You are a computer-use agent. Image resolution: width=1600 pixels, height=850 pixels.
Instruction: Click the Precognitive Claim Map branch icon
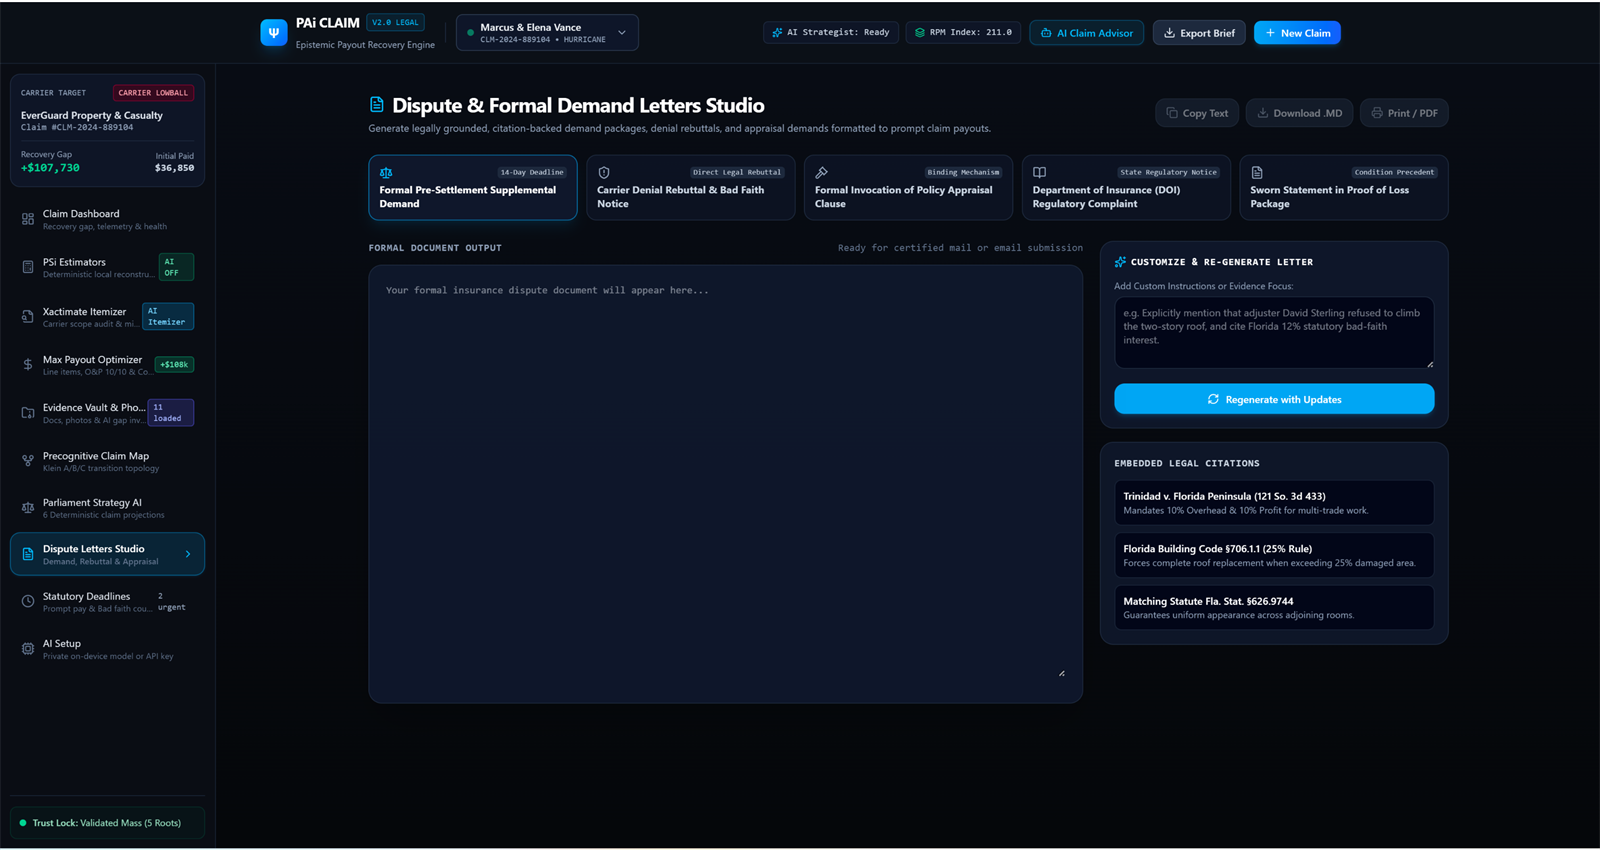28,461
